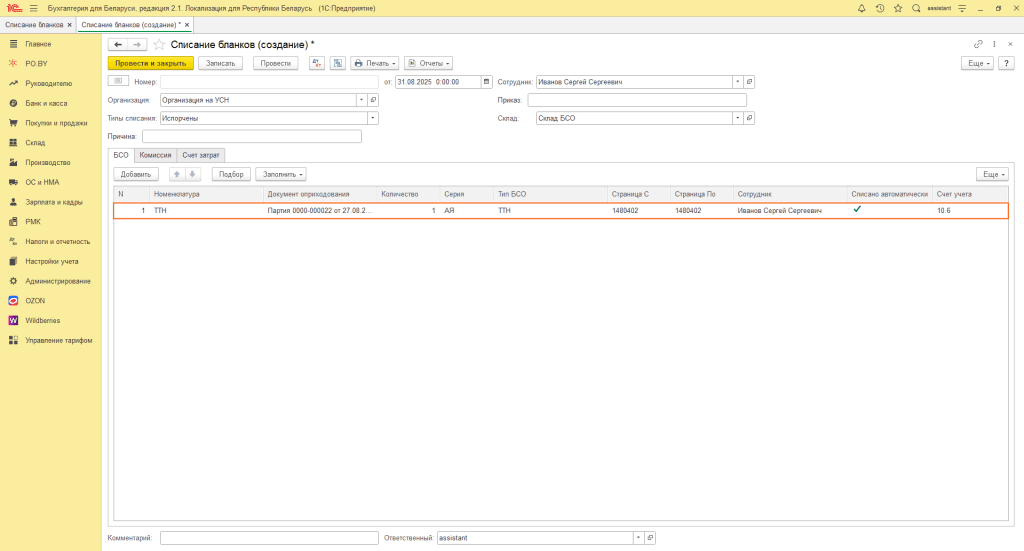This screenshot has width=1024, height=551.
Task: Click Номенклатура column header
Action: pos(206,194)
